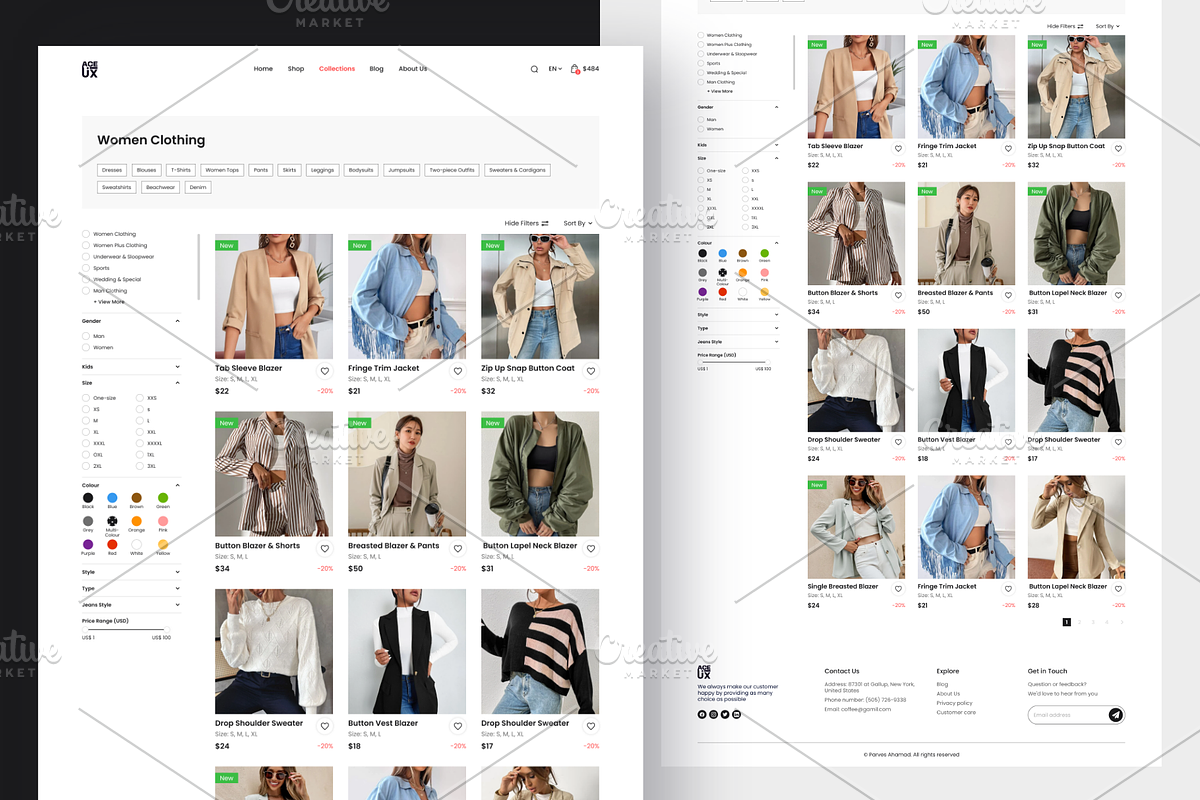The image size is (1200, 800).
Task: Open About Us in the top navigation bar
Action: coord(413,69)
